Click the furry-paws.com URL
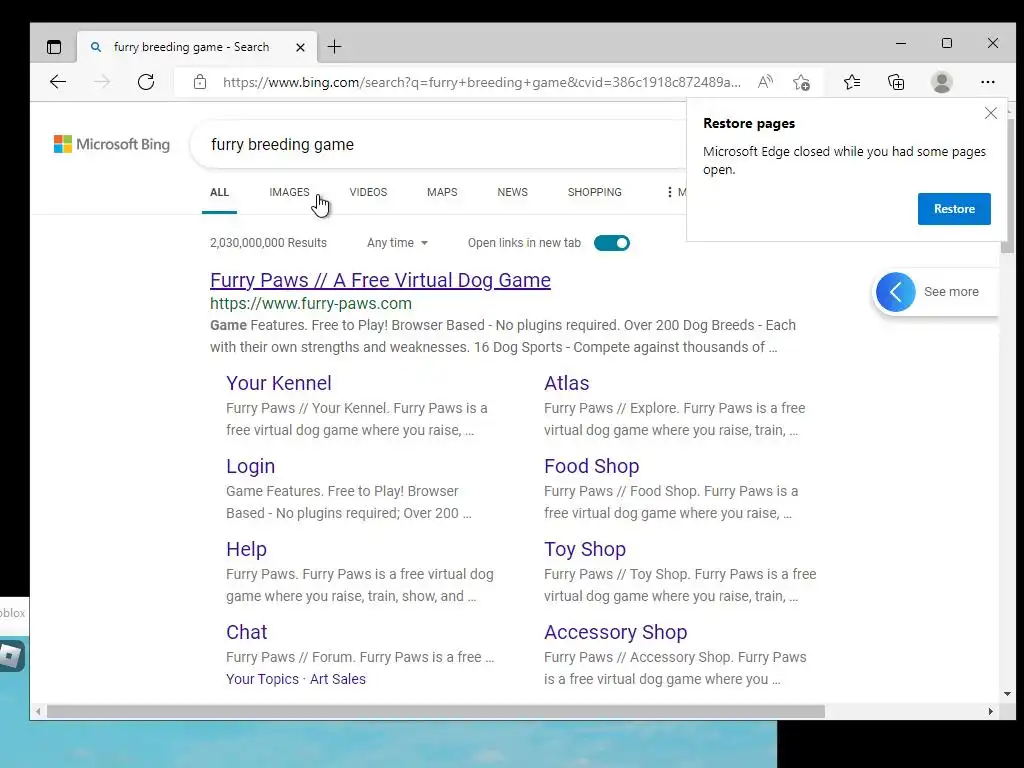This screenshot has height=768, width=1024. [311, 304]
